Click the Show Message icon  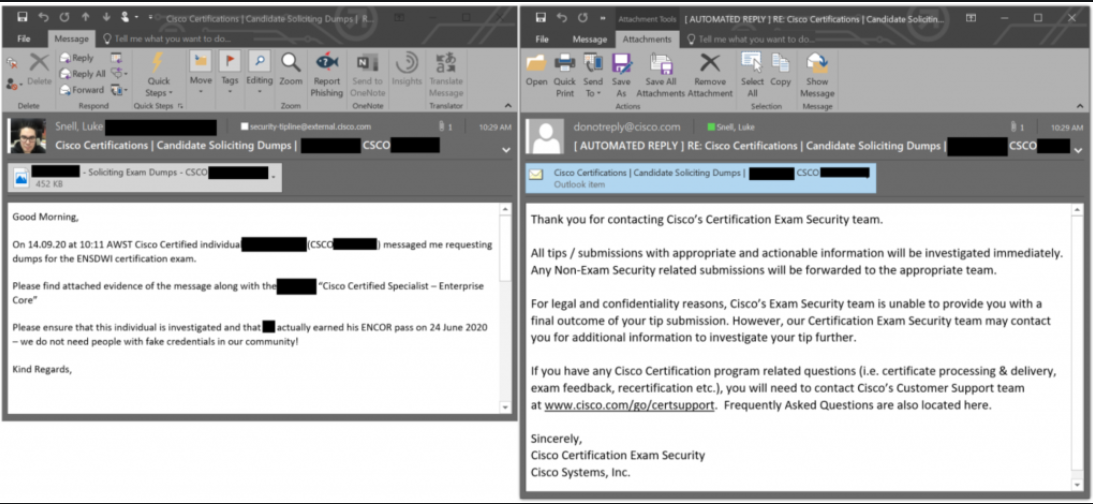[817, 72]
